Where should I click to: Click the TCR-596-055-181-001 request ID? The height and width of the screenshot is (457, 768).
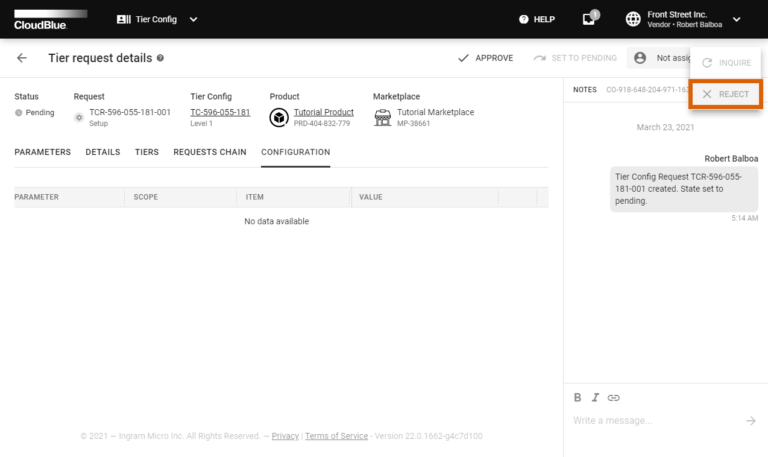click(130, 112)
